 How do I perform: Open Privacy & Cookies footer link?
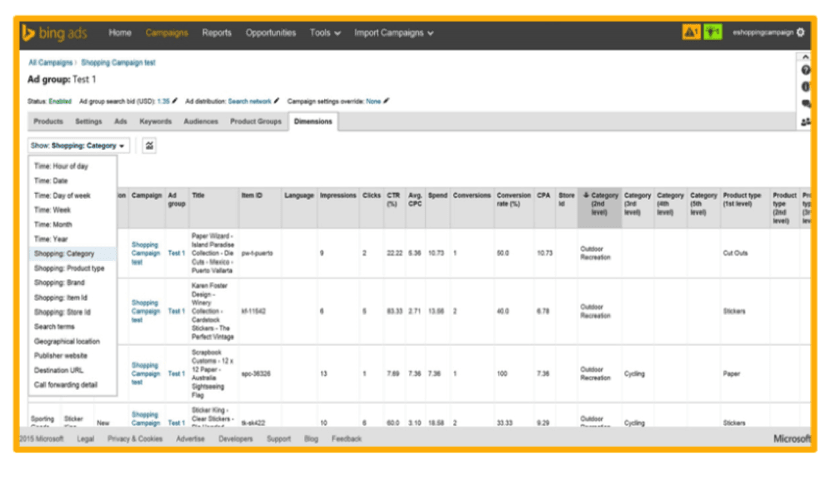tap(135, 438)
